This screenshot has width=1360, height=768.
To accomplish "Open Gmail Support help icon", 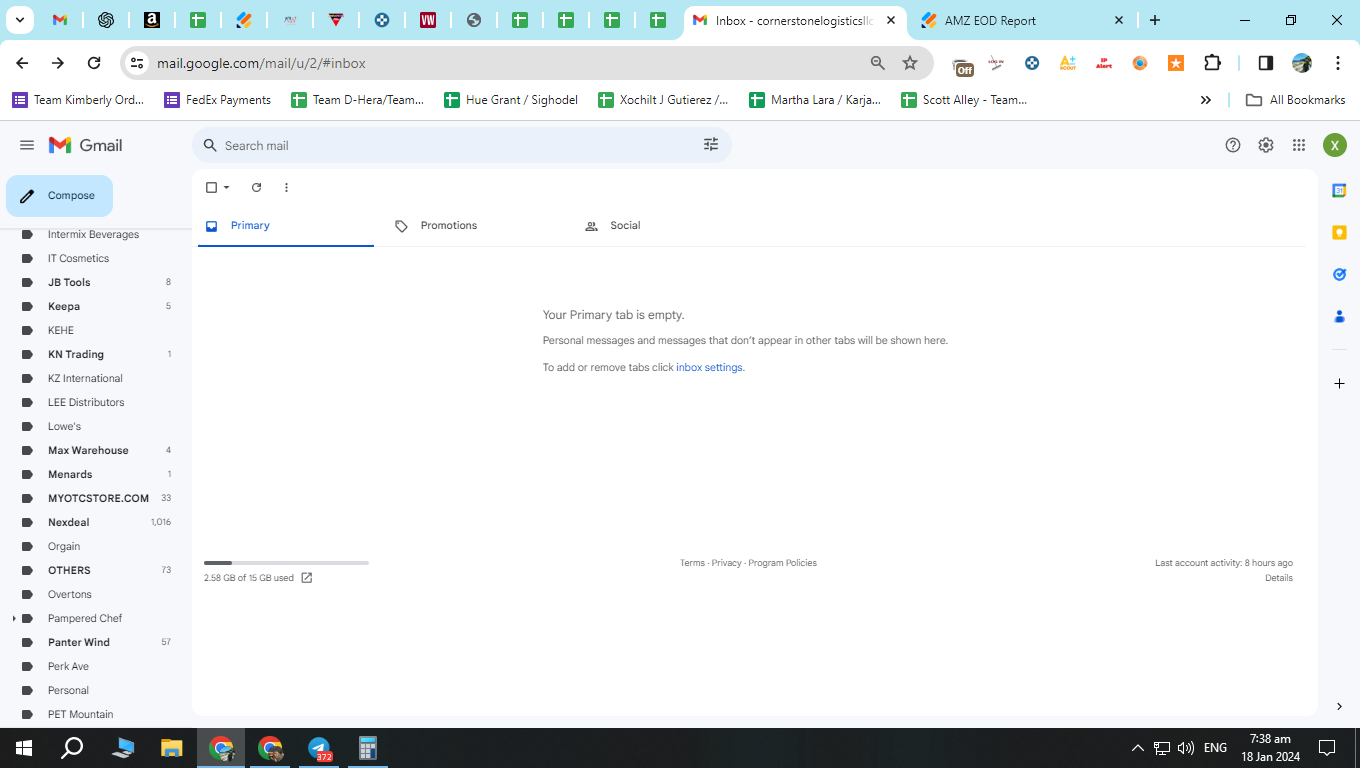I will point(1233,145).
